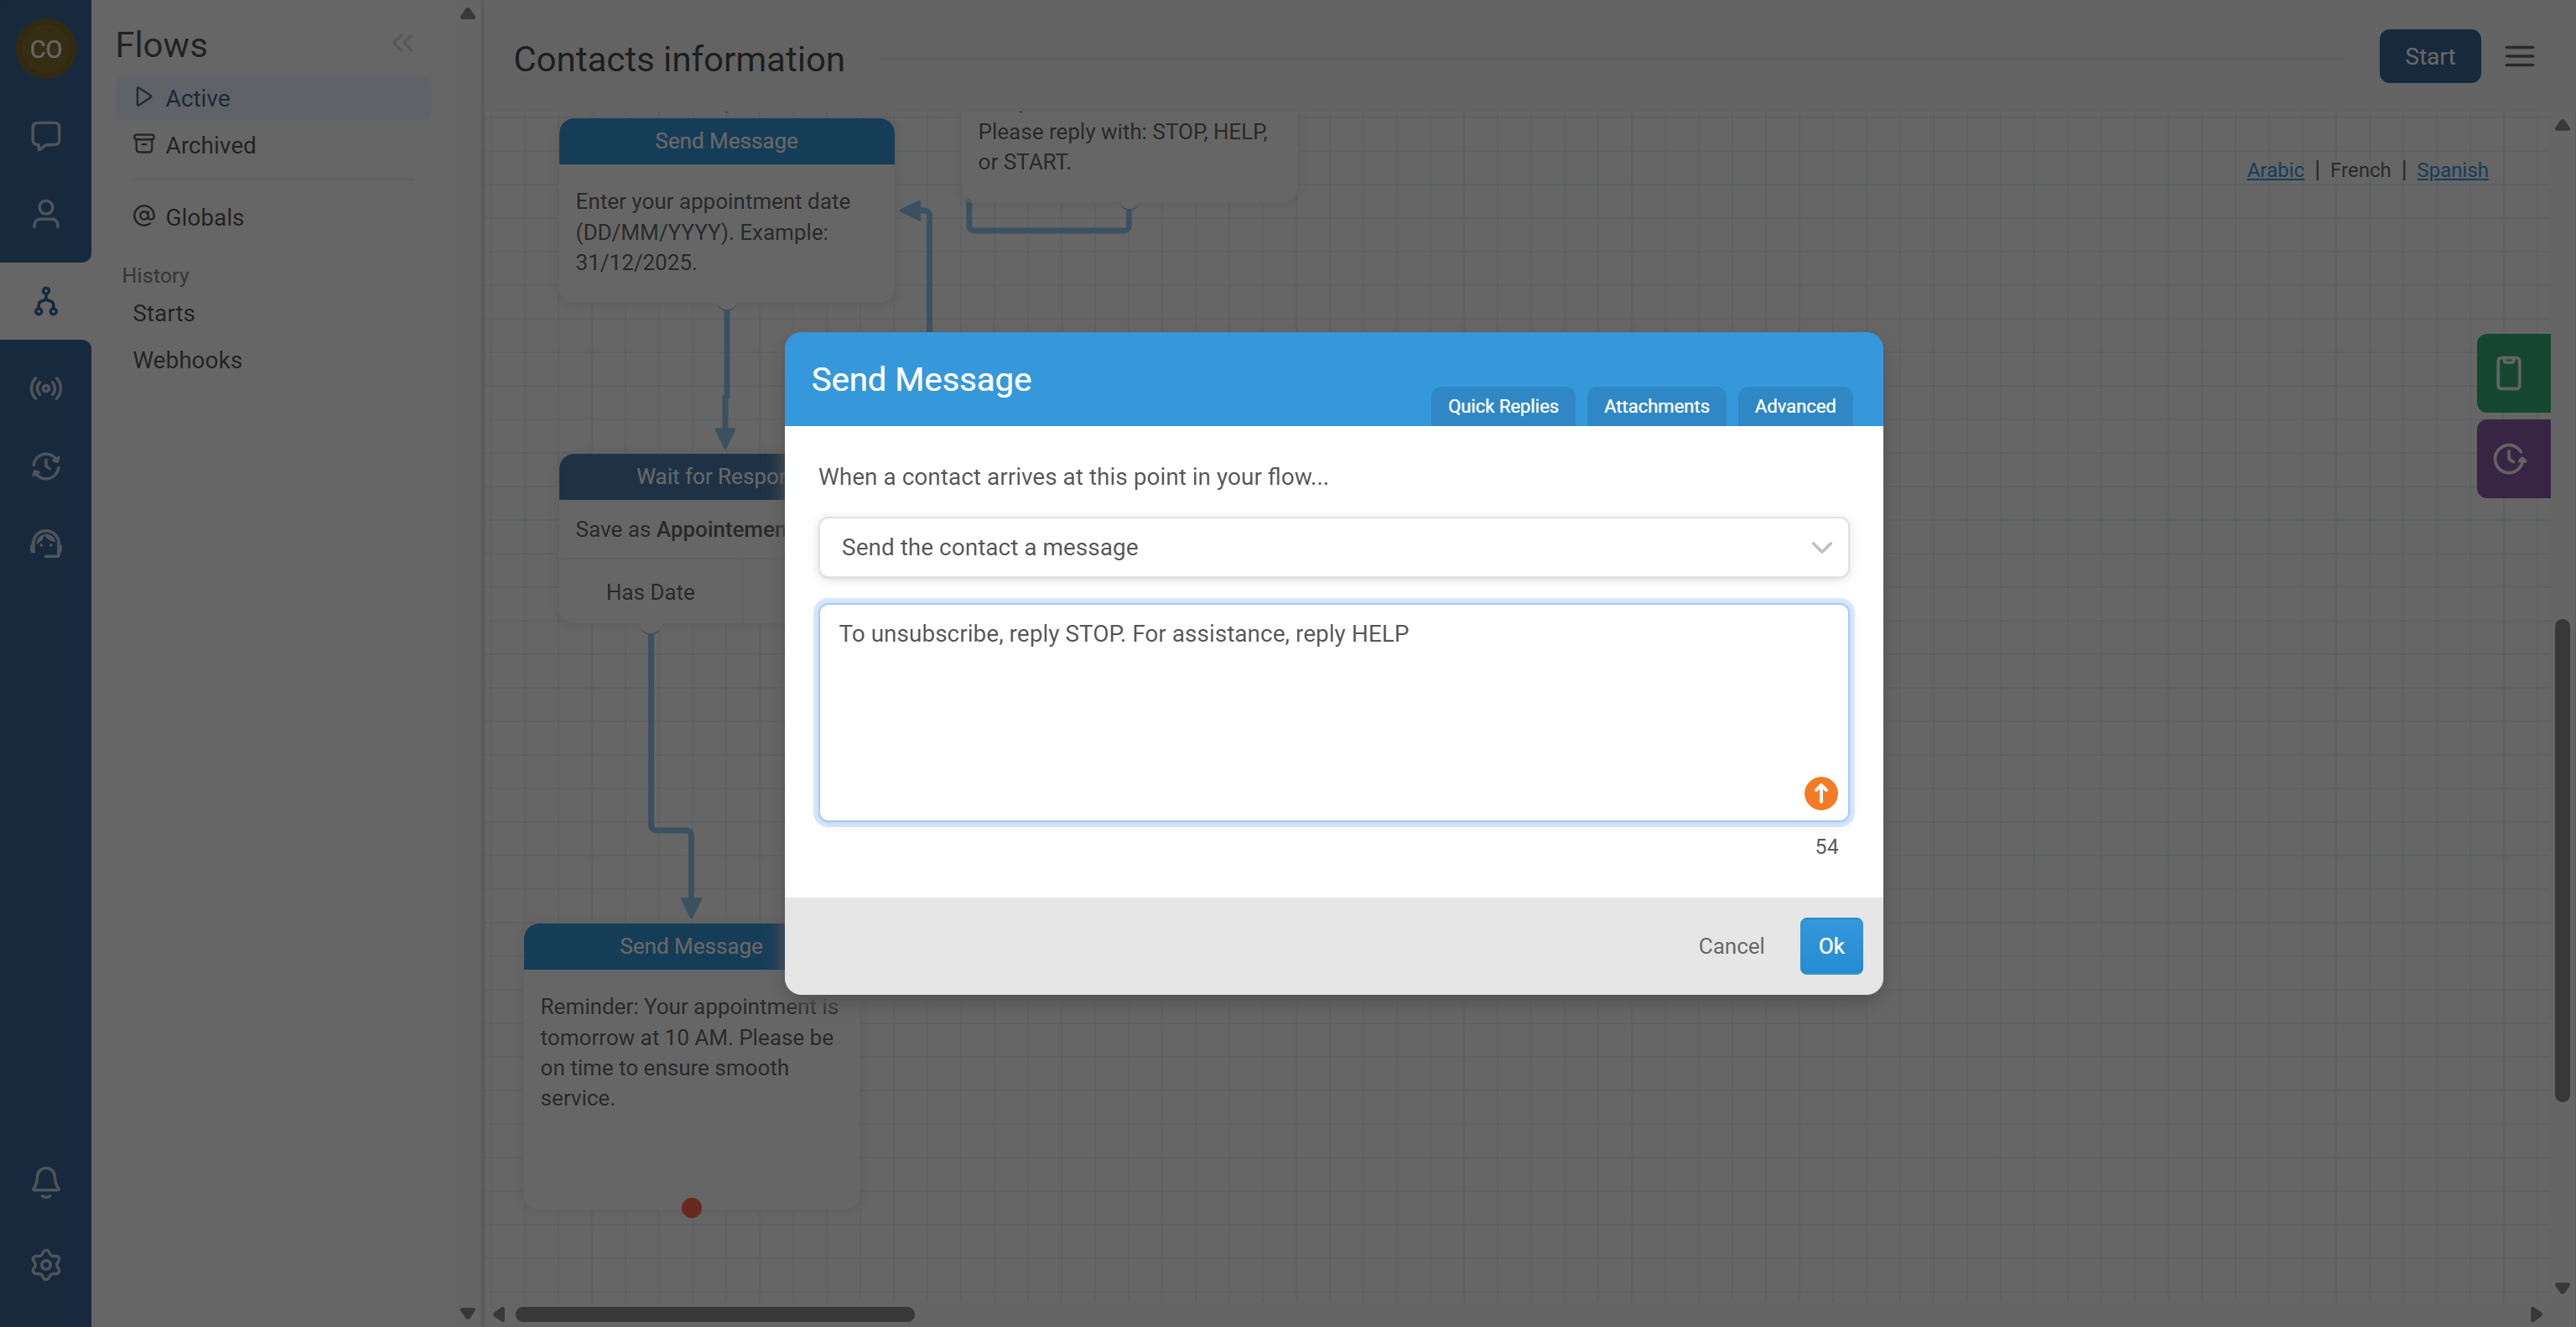The width and height of the screenshot is (2576, 1327).
Task: Open the settings gear
Action: tap(46, 1264)
